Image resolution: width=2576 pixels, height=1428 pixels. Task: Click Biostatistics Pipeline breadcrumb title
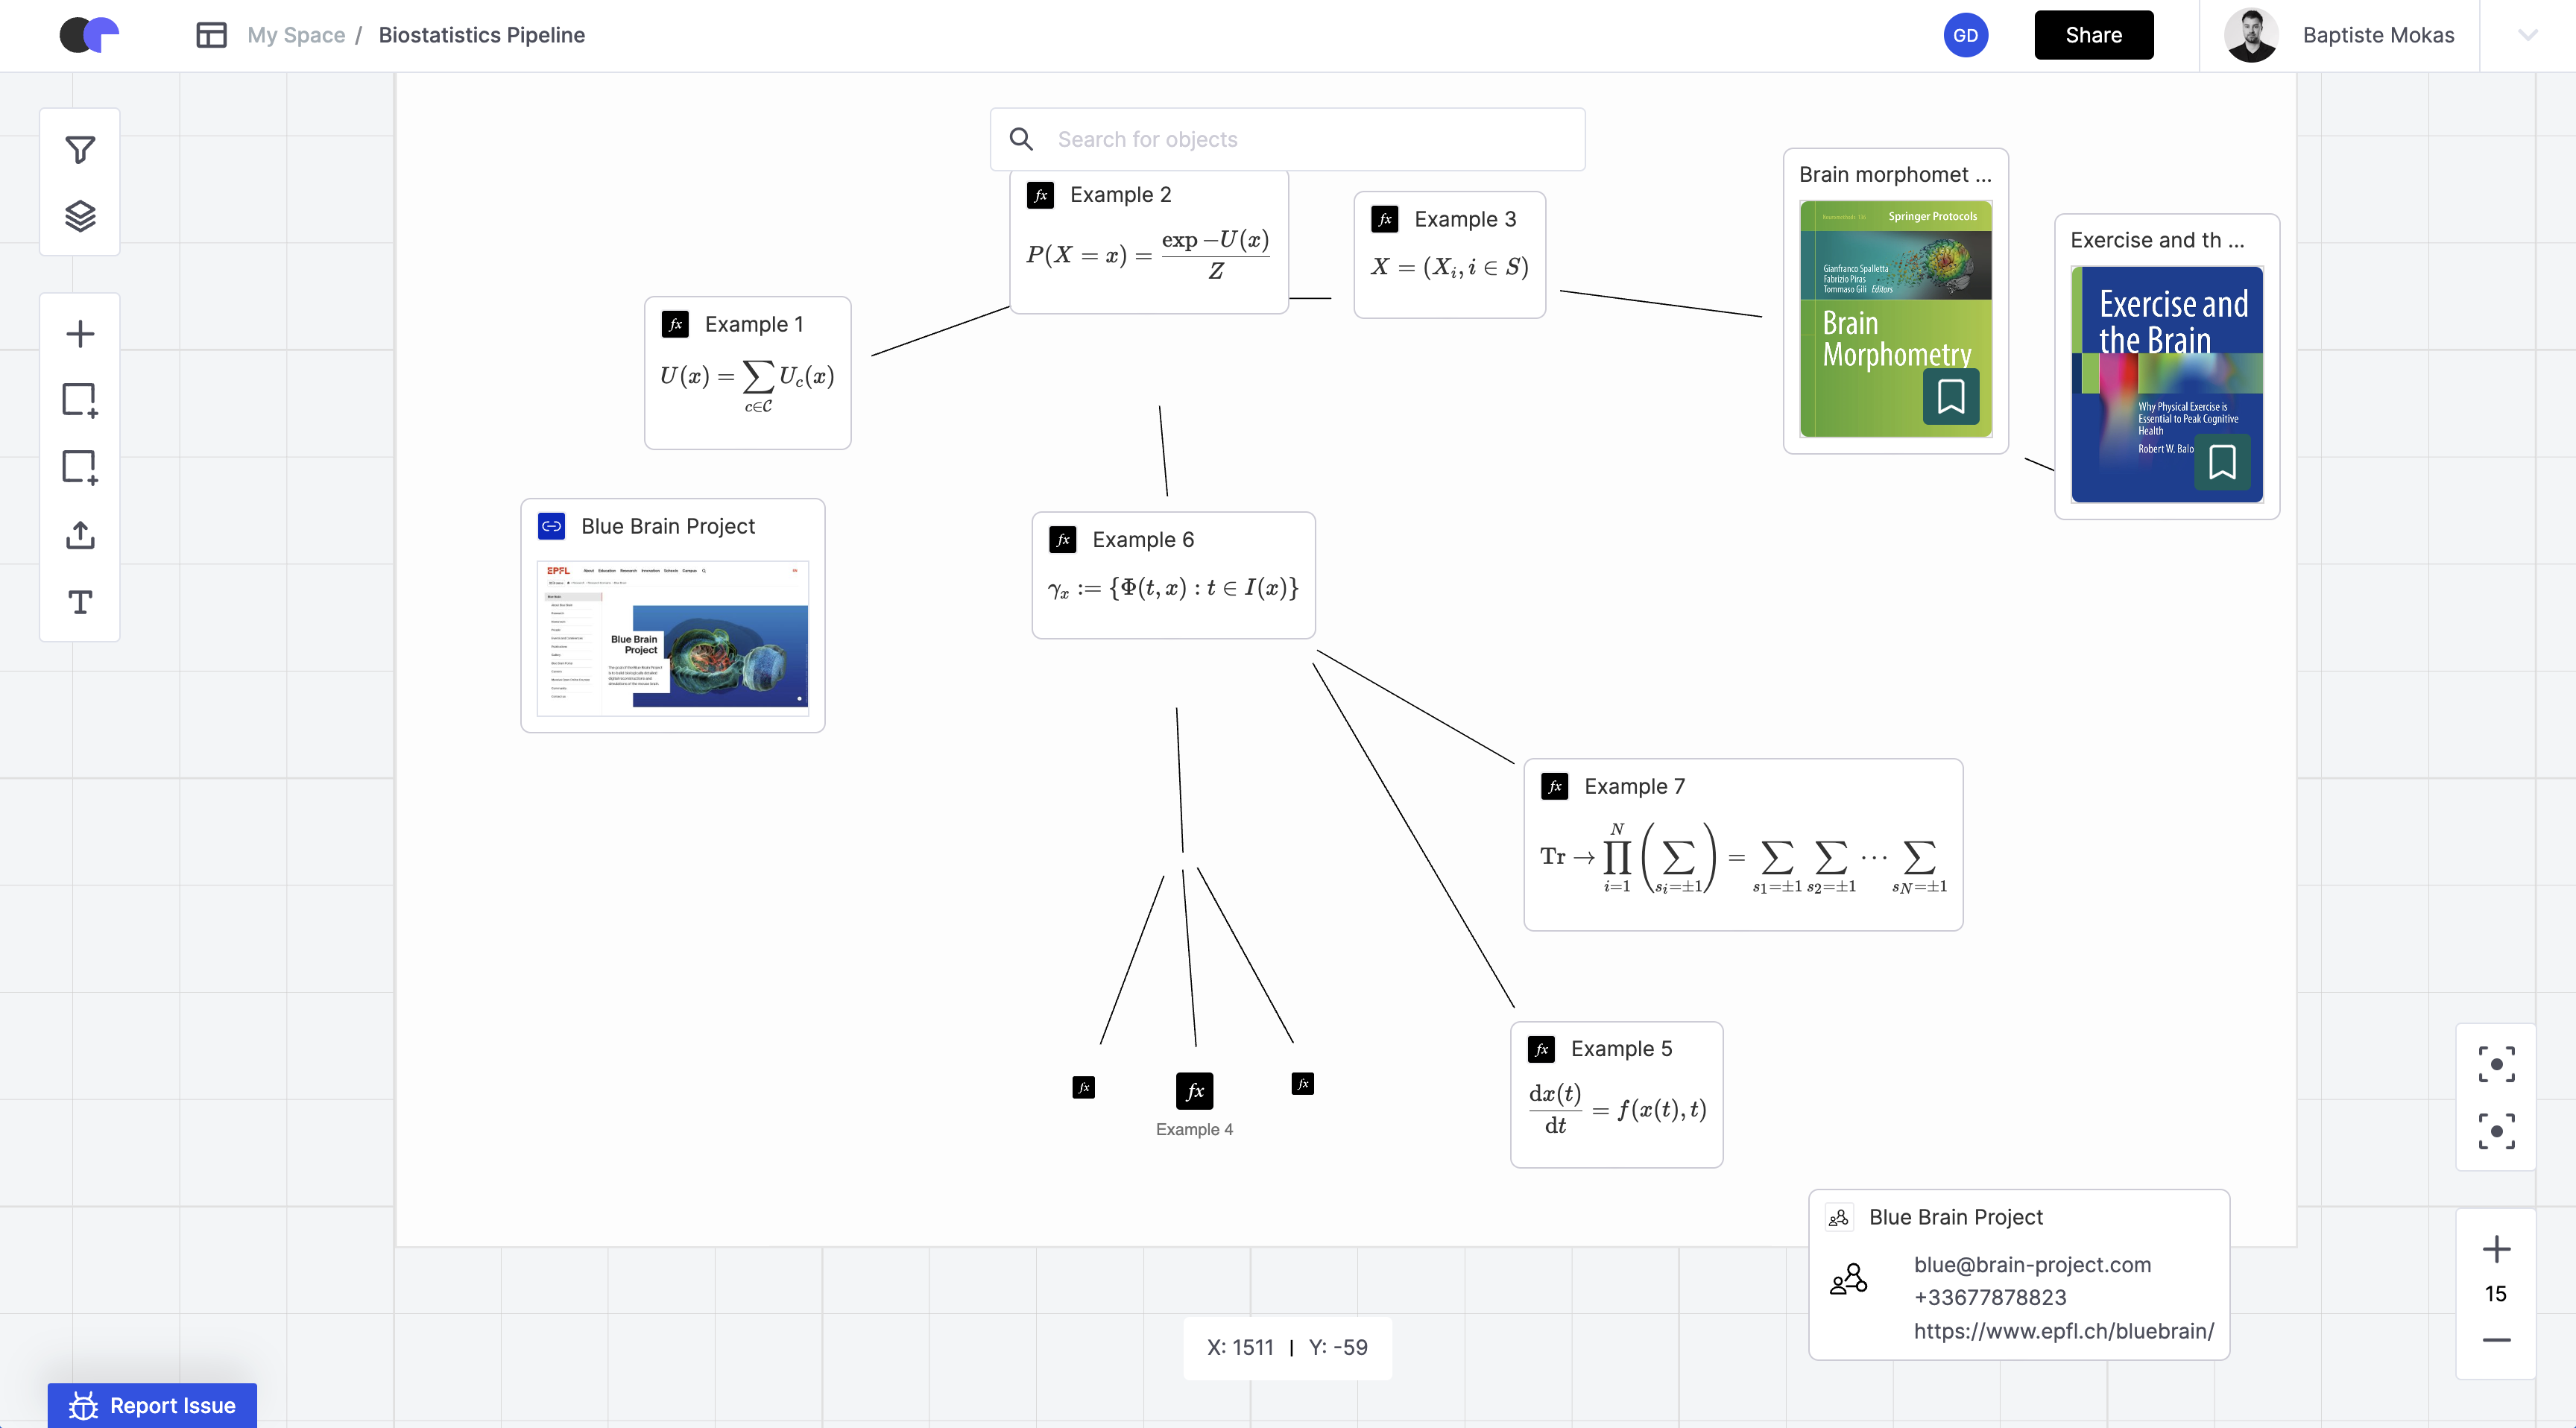pyautogui.click(x=482, y=35)
